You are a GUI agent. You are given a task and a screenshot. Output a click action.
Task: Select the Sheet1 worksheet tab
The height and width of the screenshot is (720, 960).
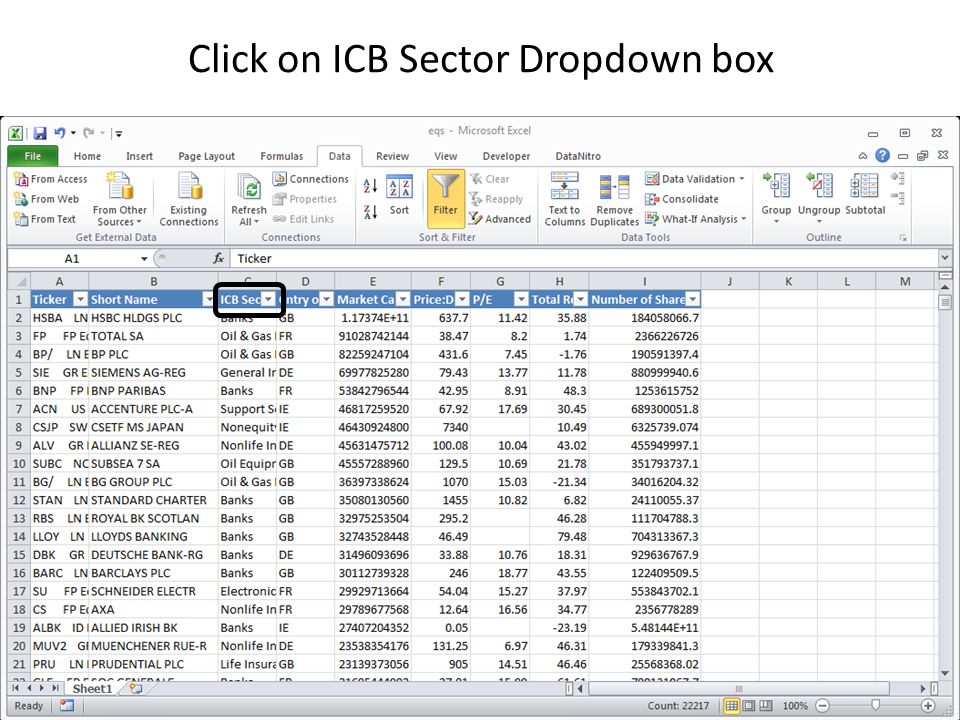[x=92, y=689]
